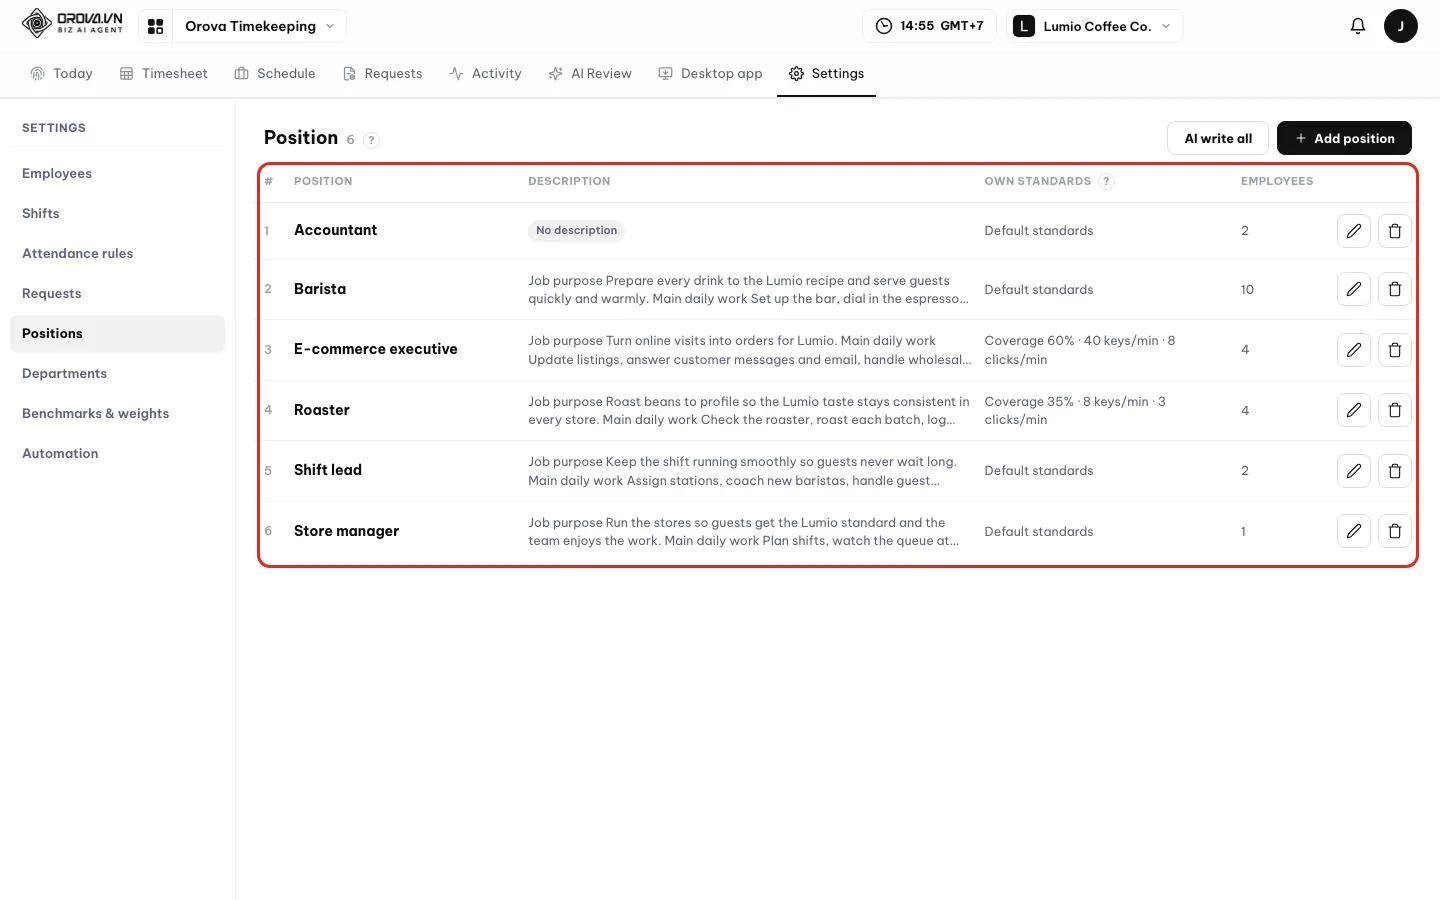This screenshot has width=1440, height=900.
Task: Show help for Own Standards column
Action: pyautogui.click(x=1106, y=181)
